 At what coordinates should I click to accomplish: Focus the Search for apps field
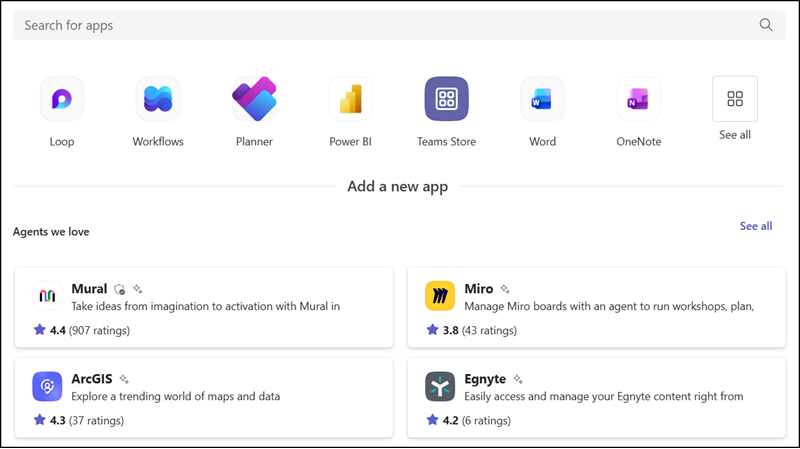tap(399, 25)
